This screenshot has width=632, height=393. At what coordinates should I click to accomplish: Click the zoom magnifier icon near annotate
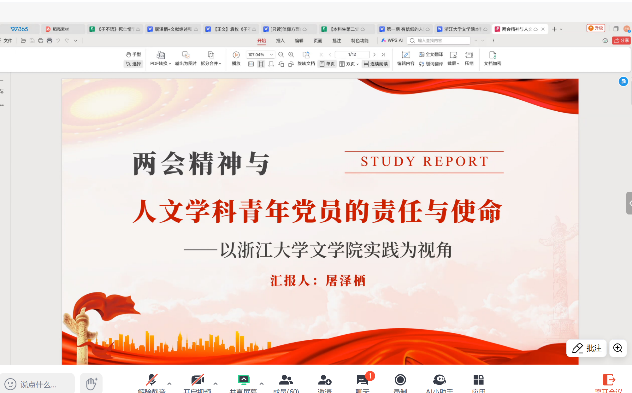coord(617,348)
